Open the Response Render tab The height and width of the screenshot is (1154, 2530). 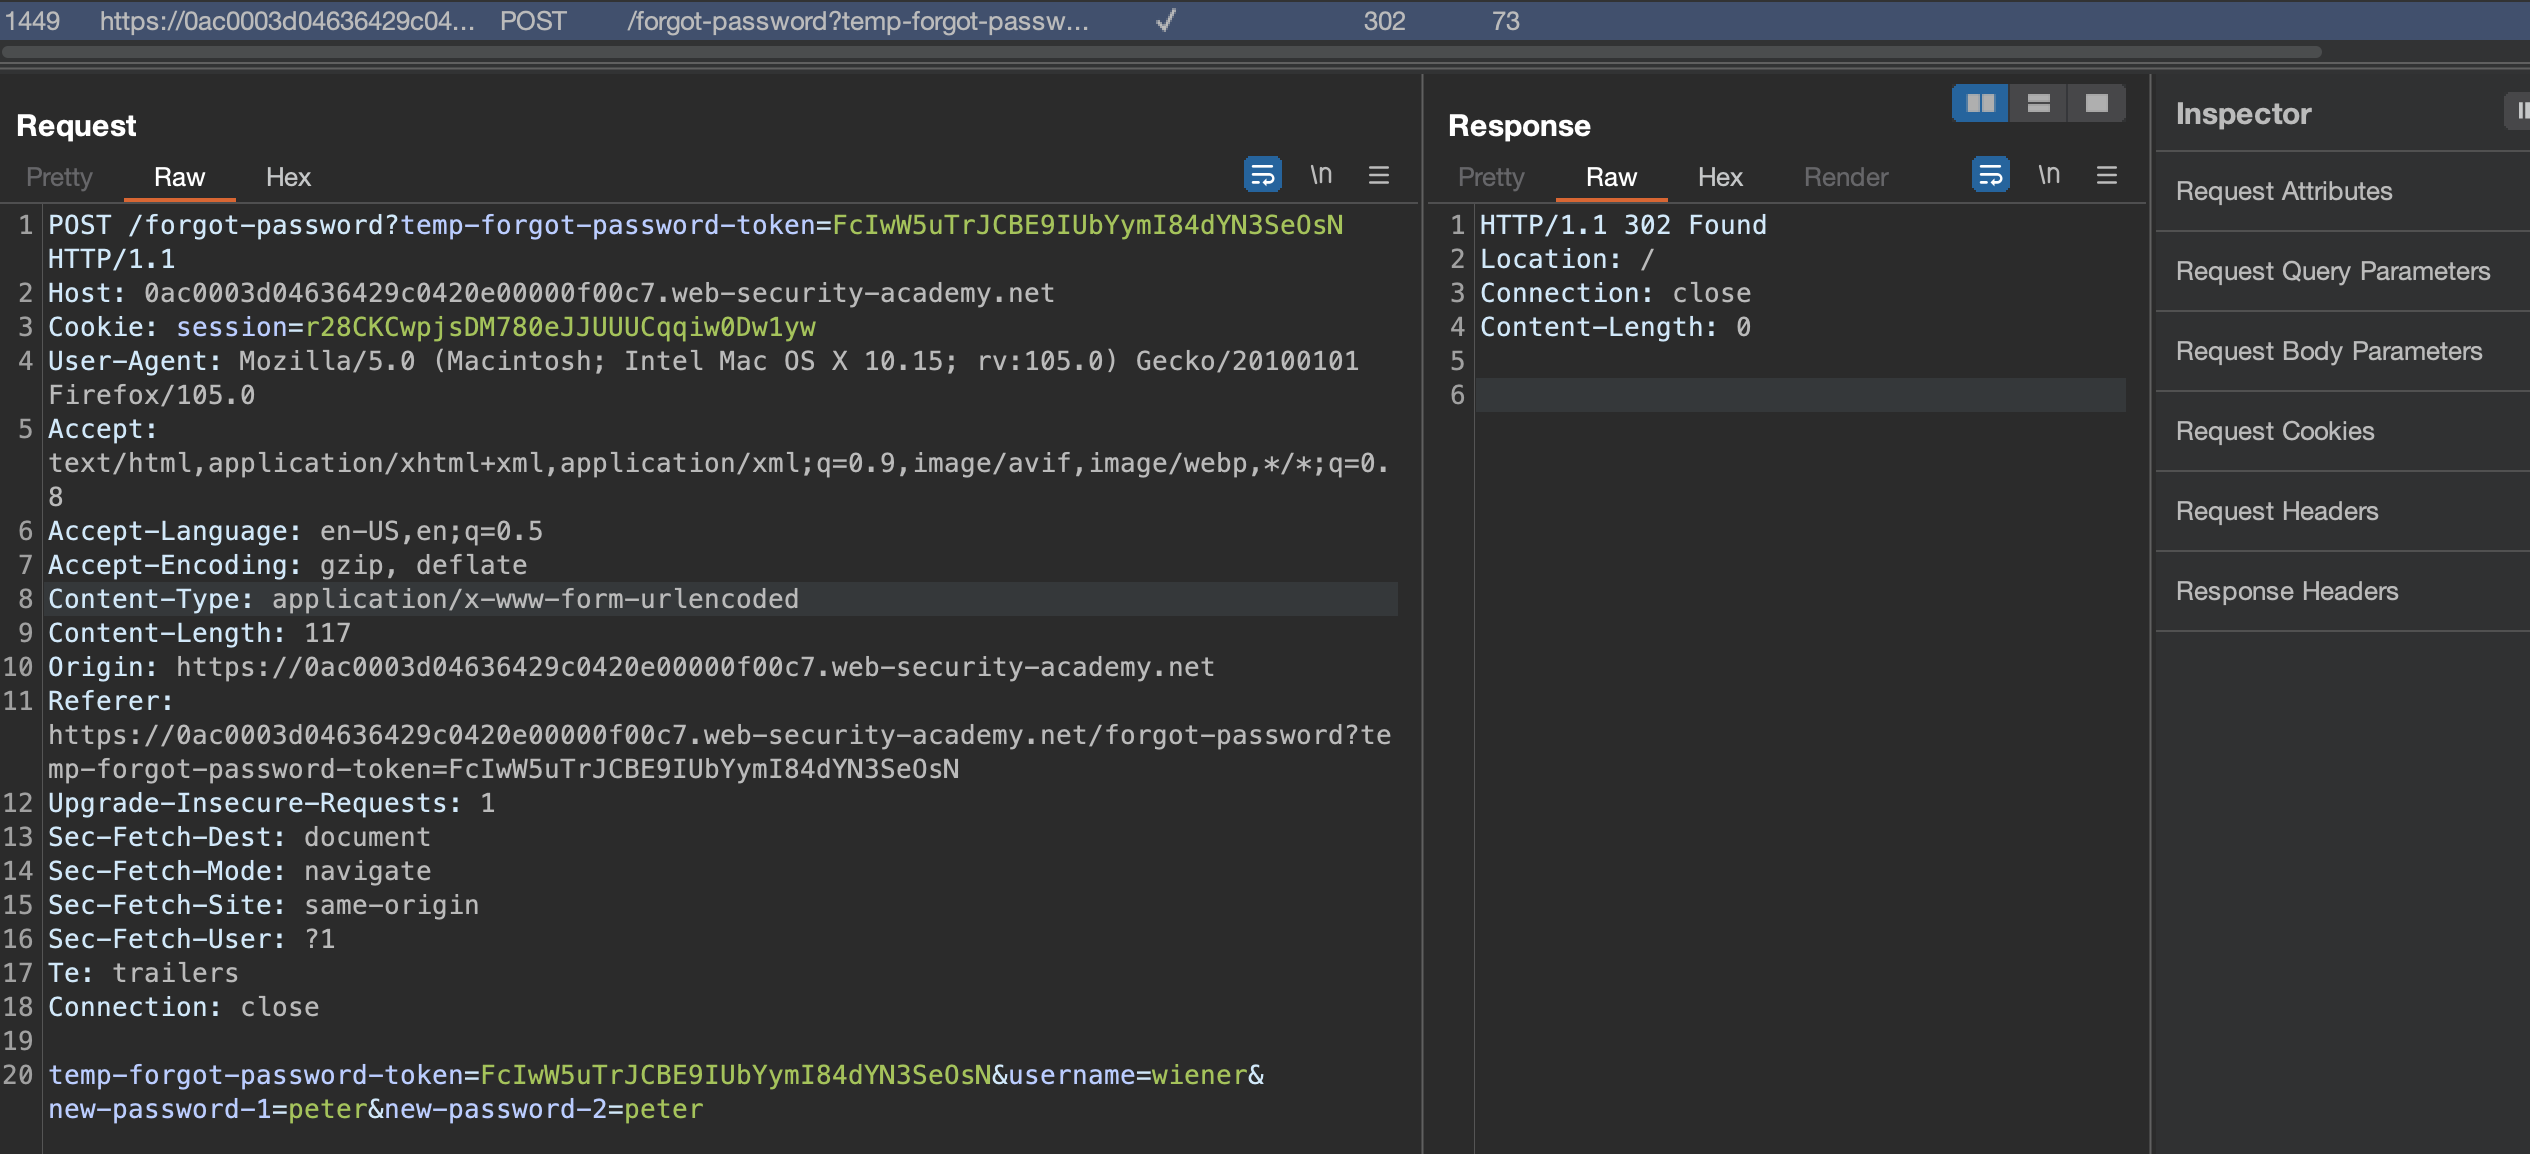(1846, 177)
